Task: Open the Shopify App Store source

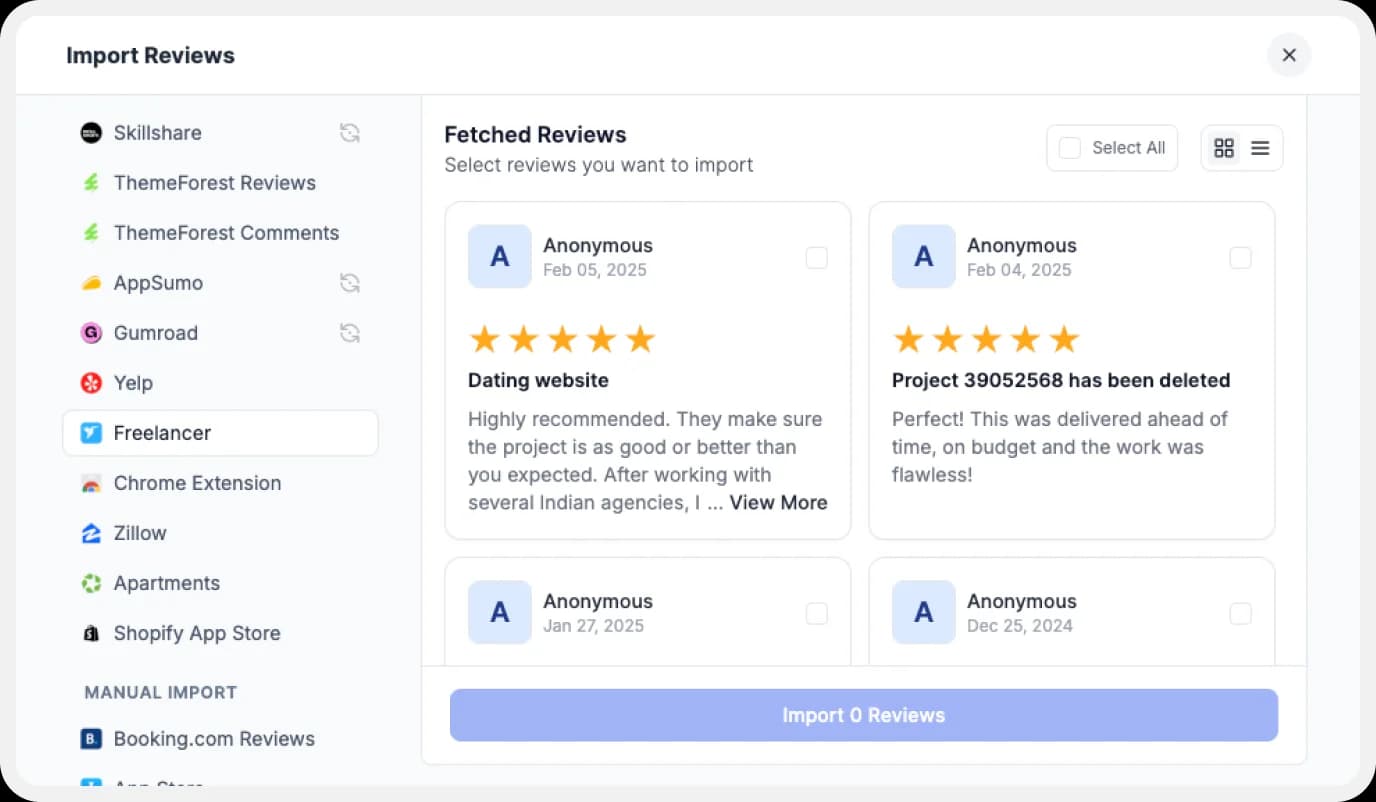Action: [x=196, y=633]
